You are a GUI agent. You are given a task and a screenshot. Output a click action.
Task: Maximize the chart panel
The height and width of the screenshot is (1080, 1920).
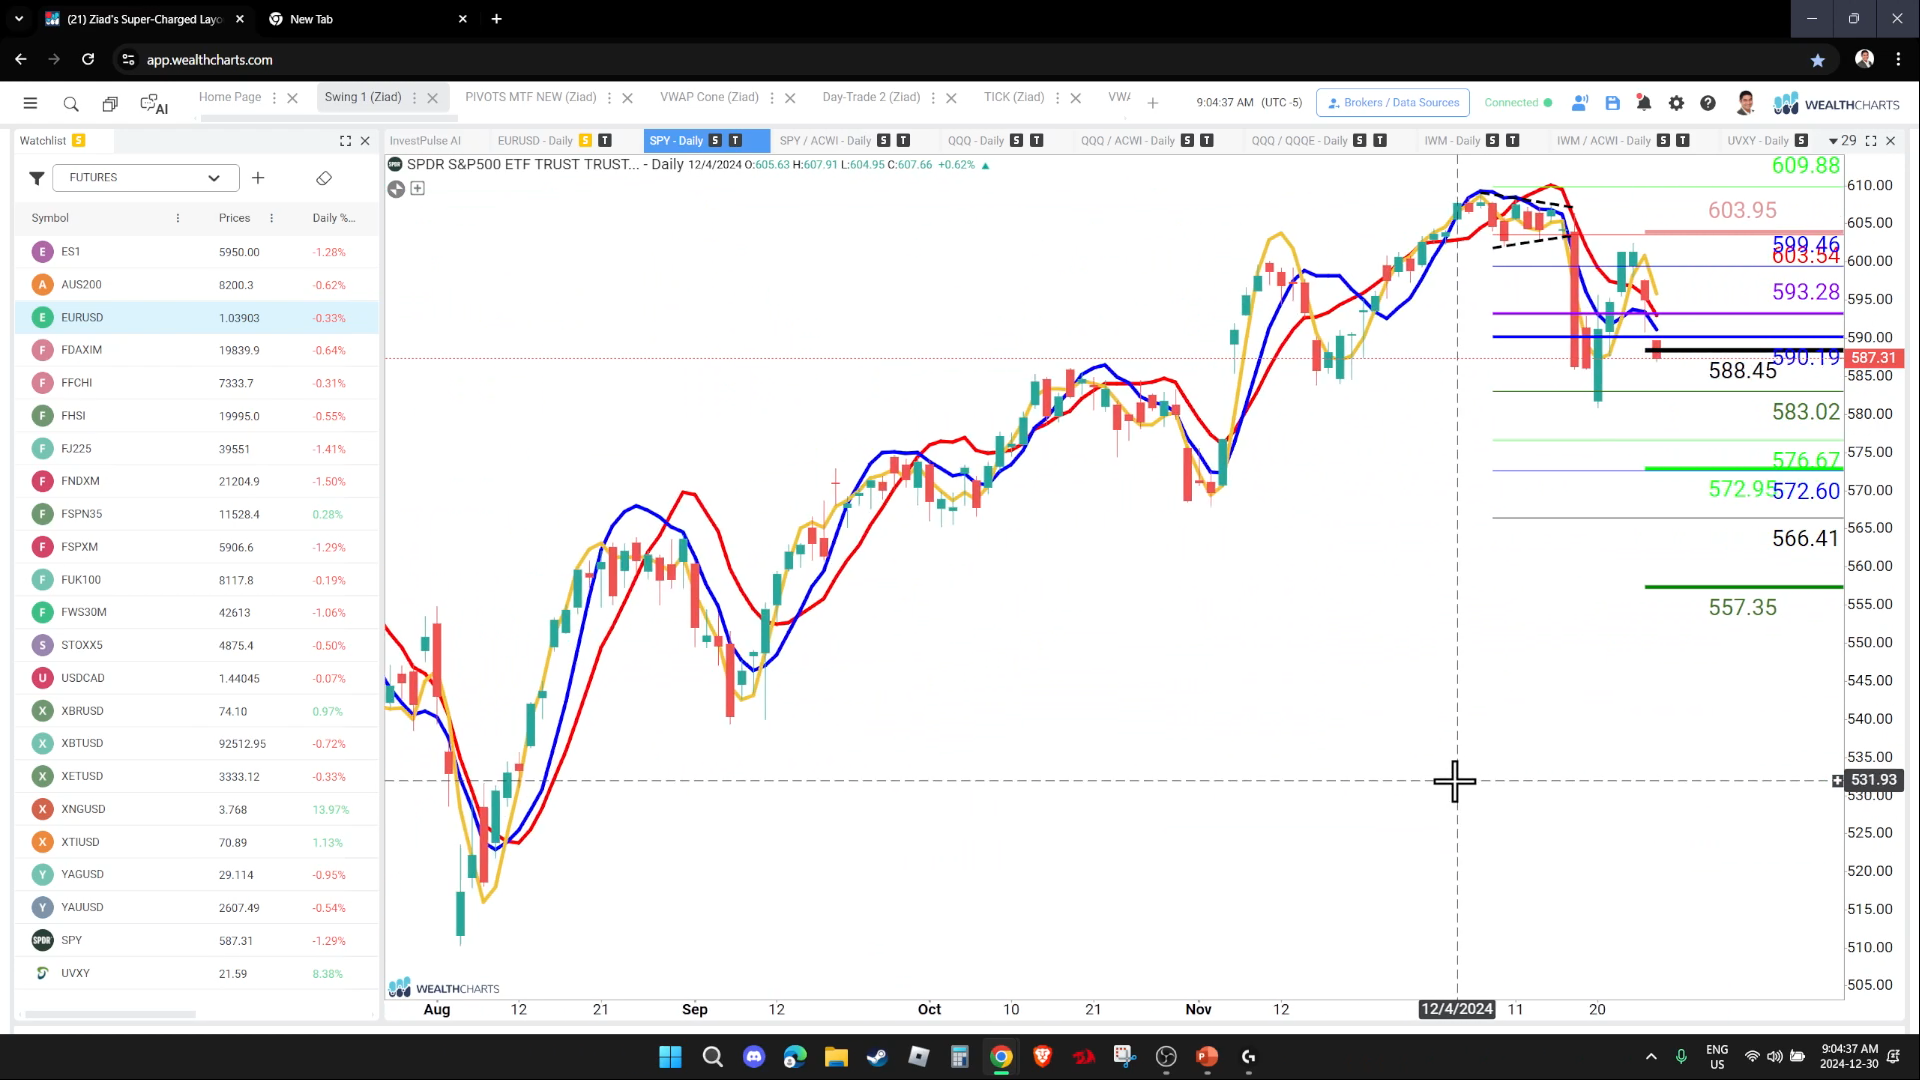[1871, 141]
